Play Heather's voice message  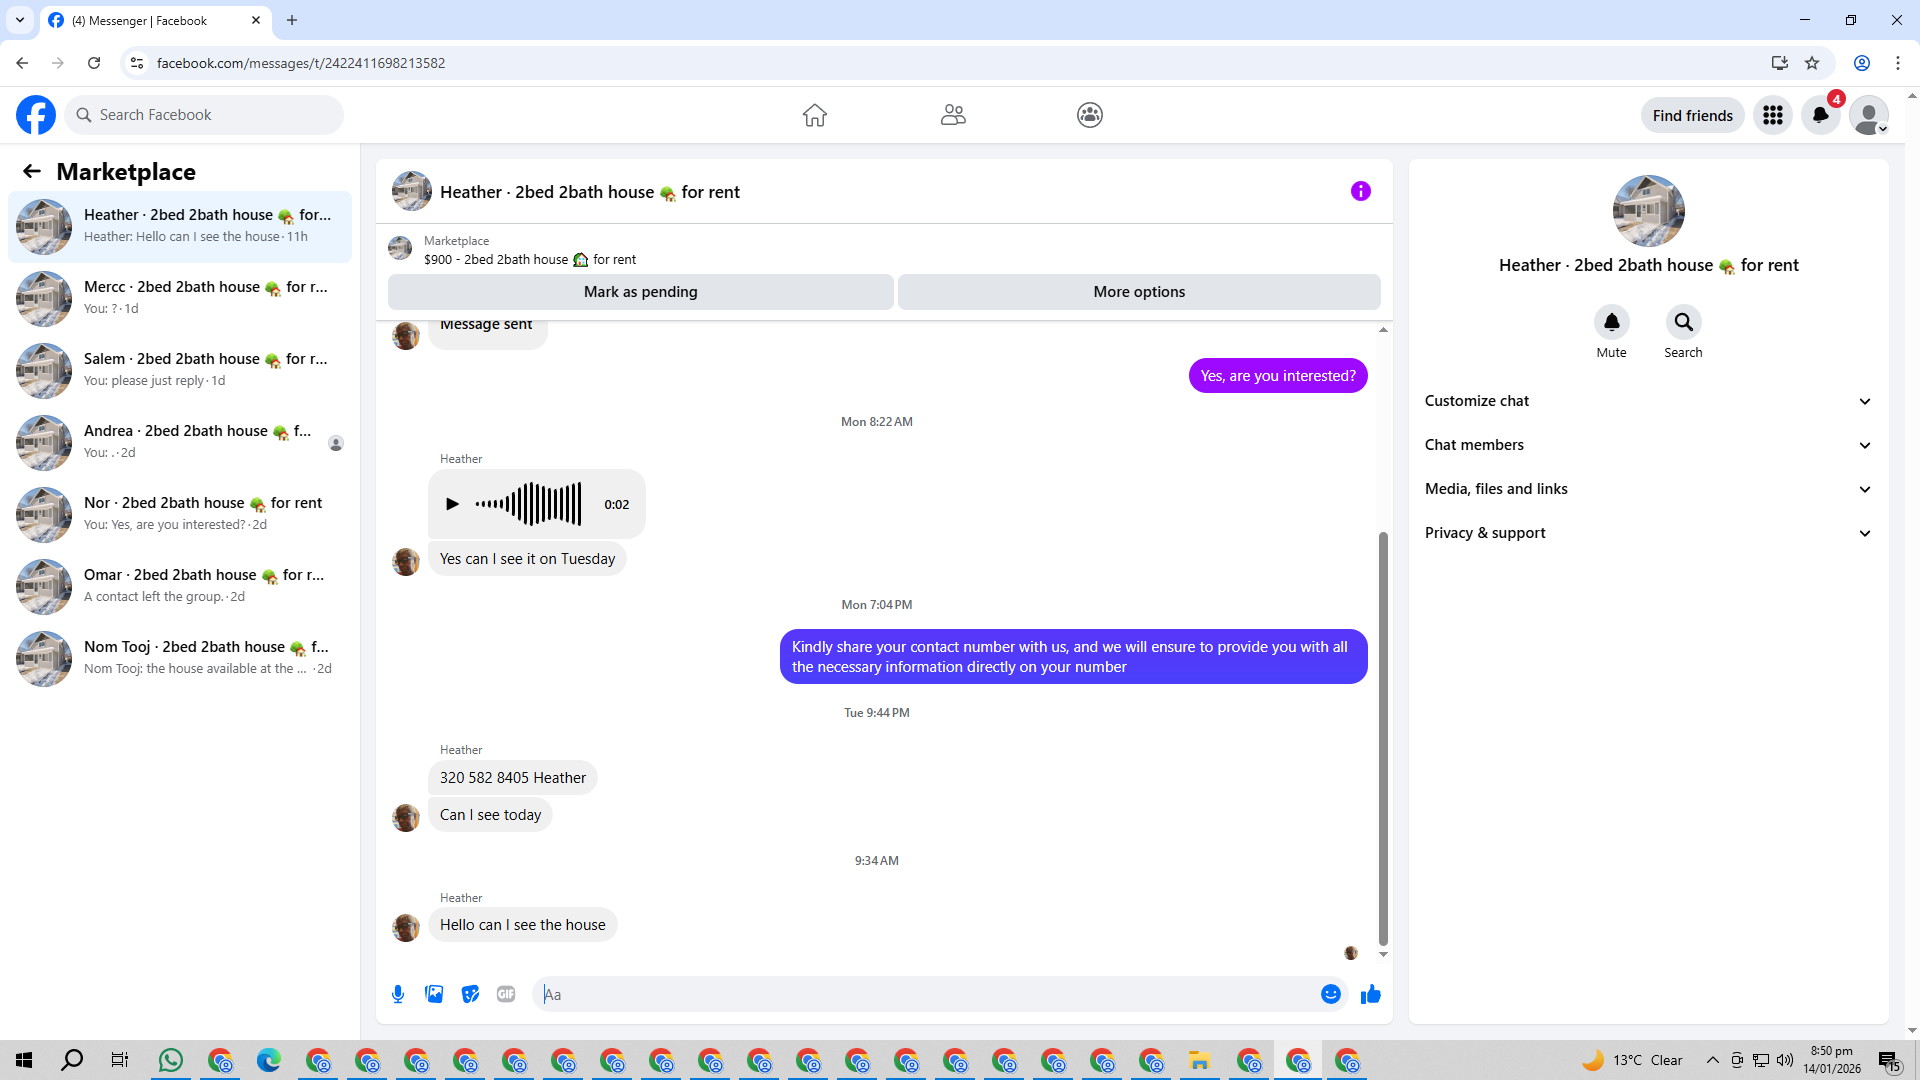point(452,504)
